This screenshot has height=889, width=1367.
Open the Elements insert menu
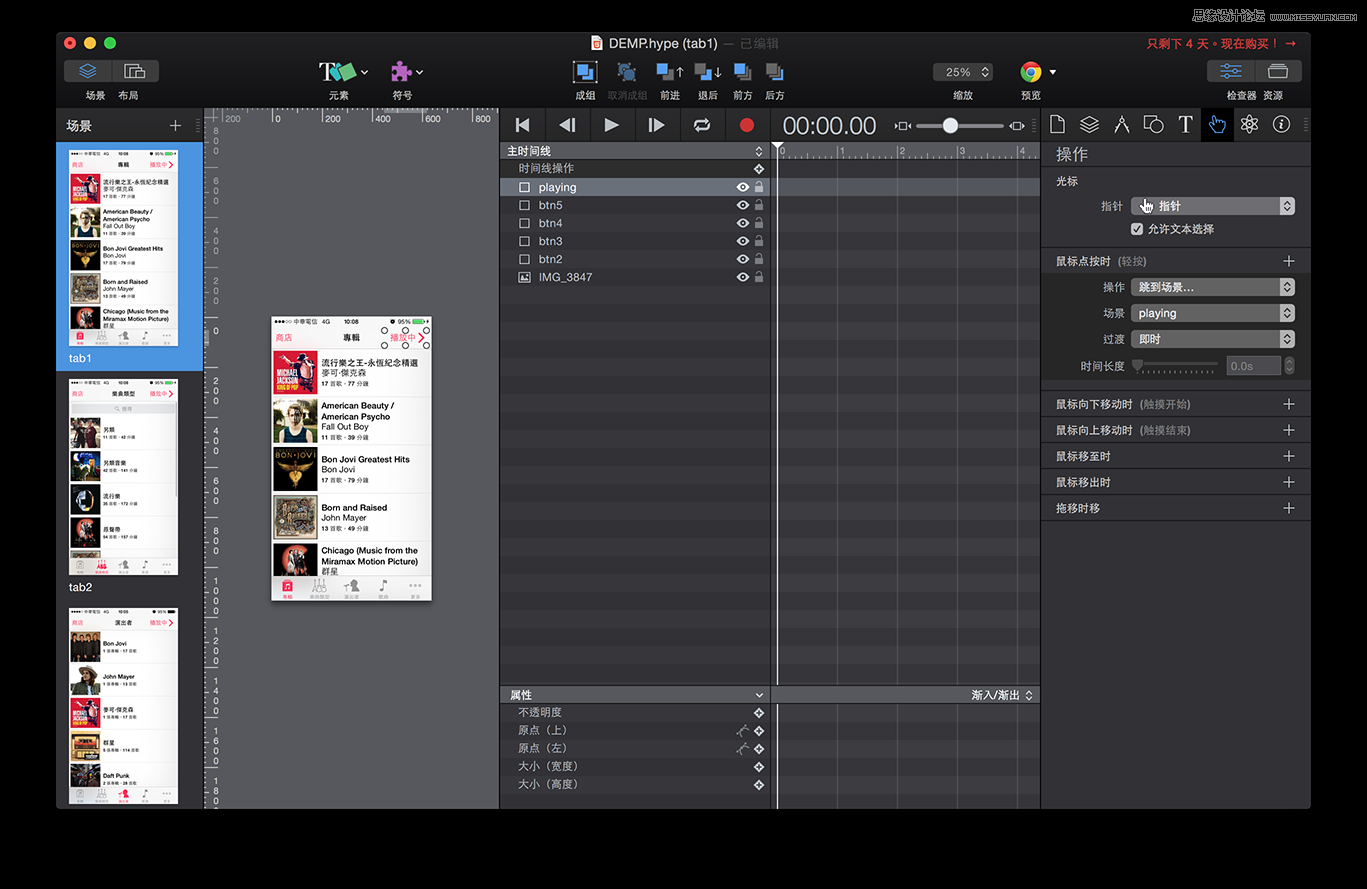click(343, 72)
